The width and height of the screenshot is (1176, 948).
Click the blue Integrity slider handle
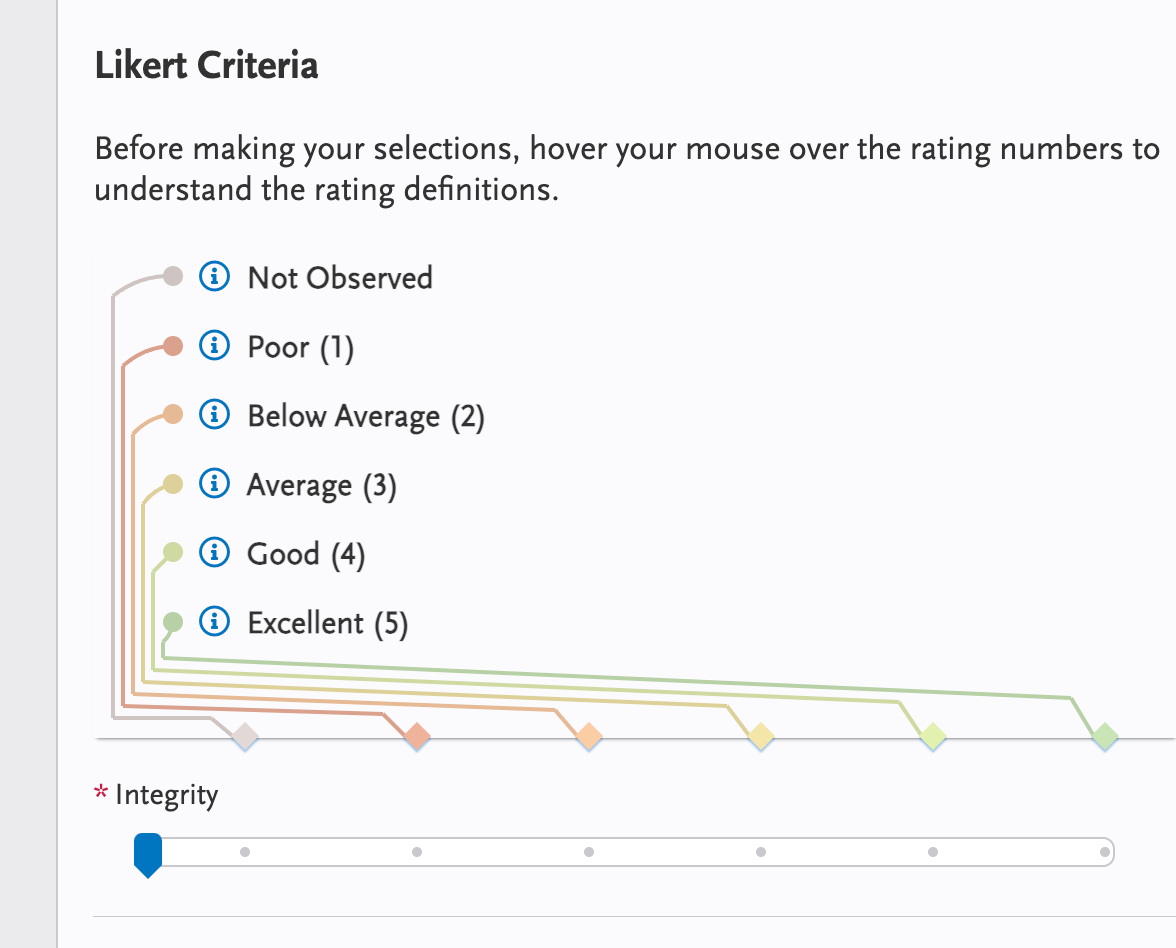click(148, 854)
